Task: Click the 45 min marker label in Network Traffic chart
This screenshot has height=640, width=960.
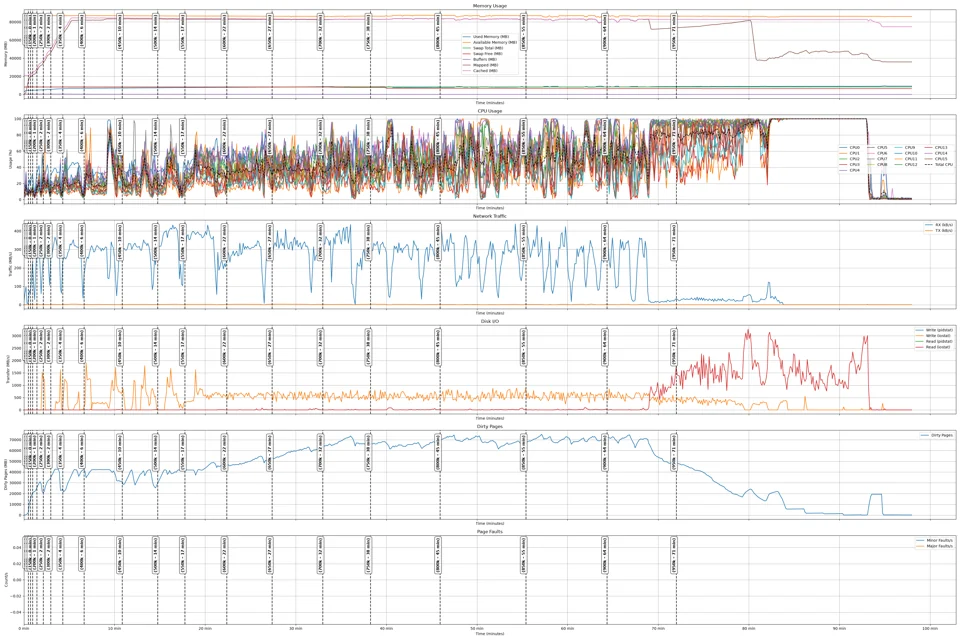Action: click(438, 241)
